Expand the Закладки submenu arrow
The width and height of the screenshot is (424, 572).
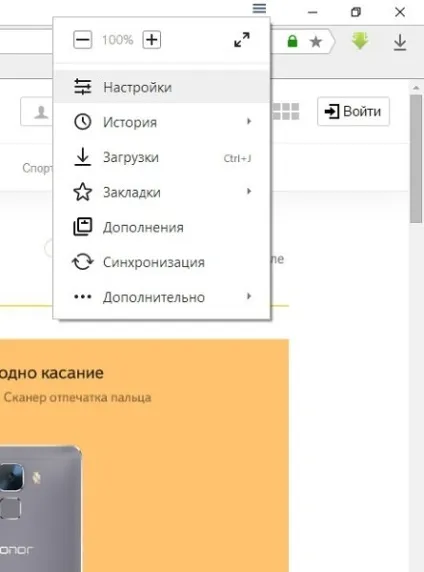tap(249, 191)
